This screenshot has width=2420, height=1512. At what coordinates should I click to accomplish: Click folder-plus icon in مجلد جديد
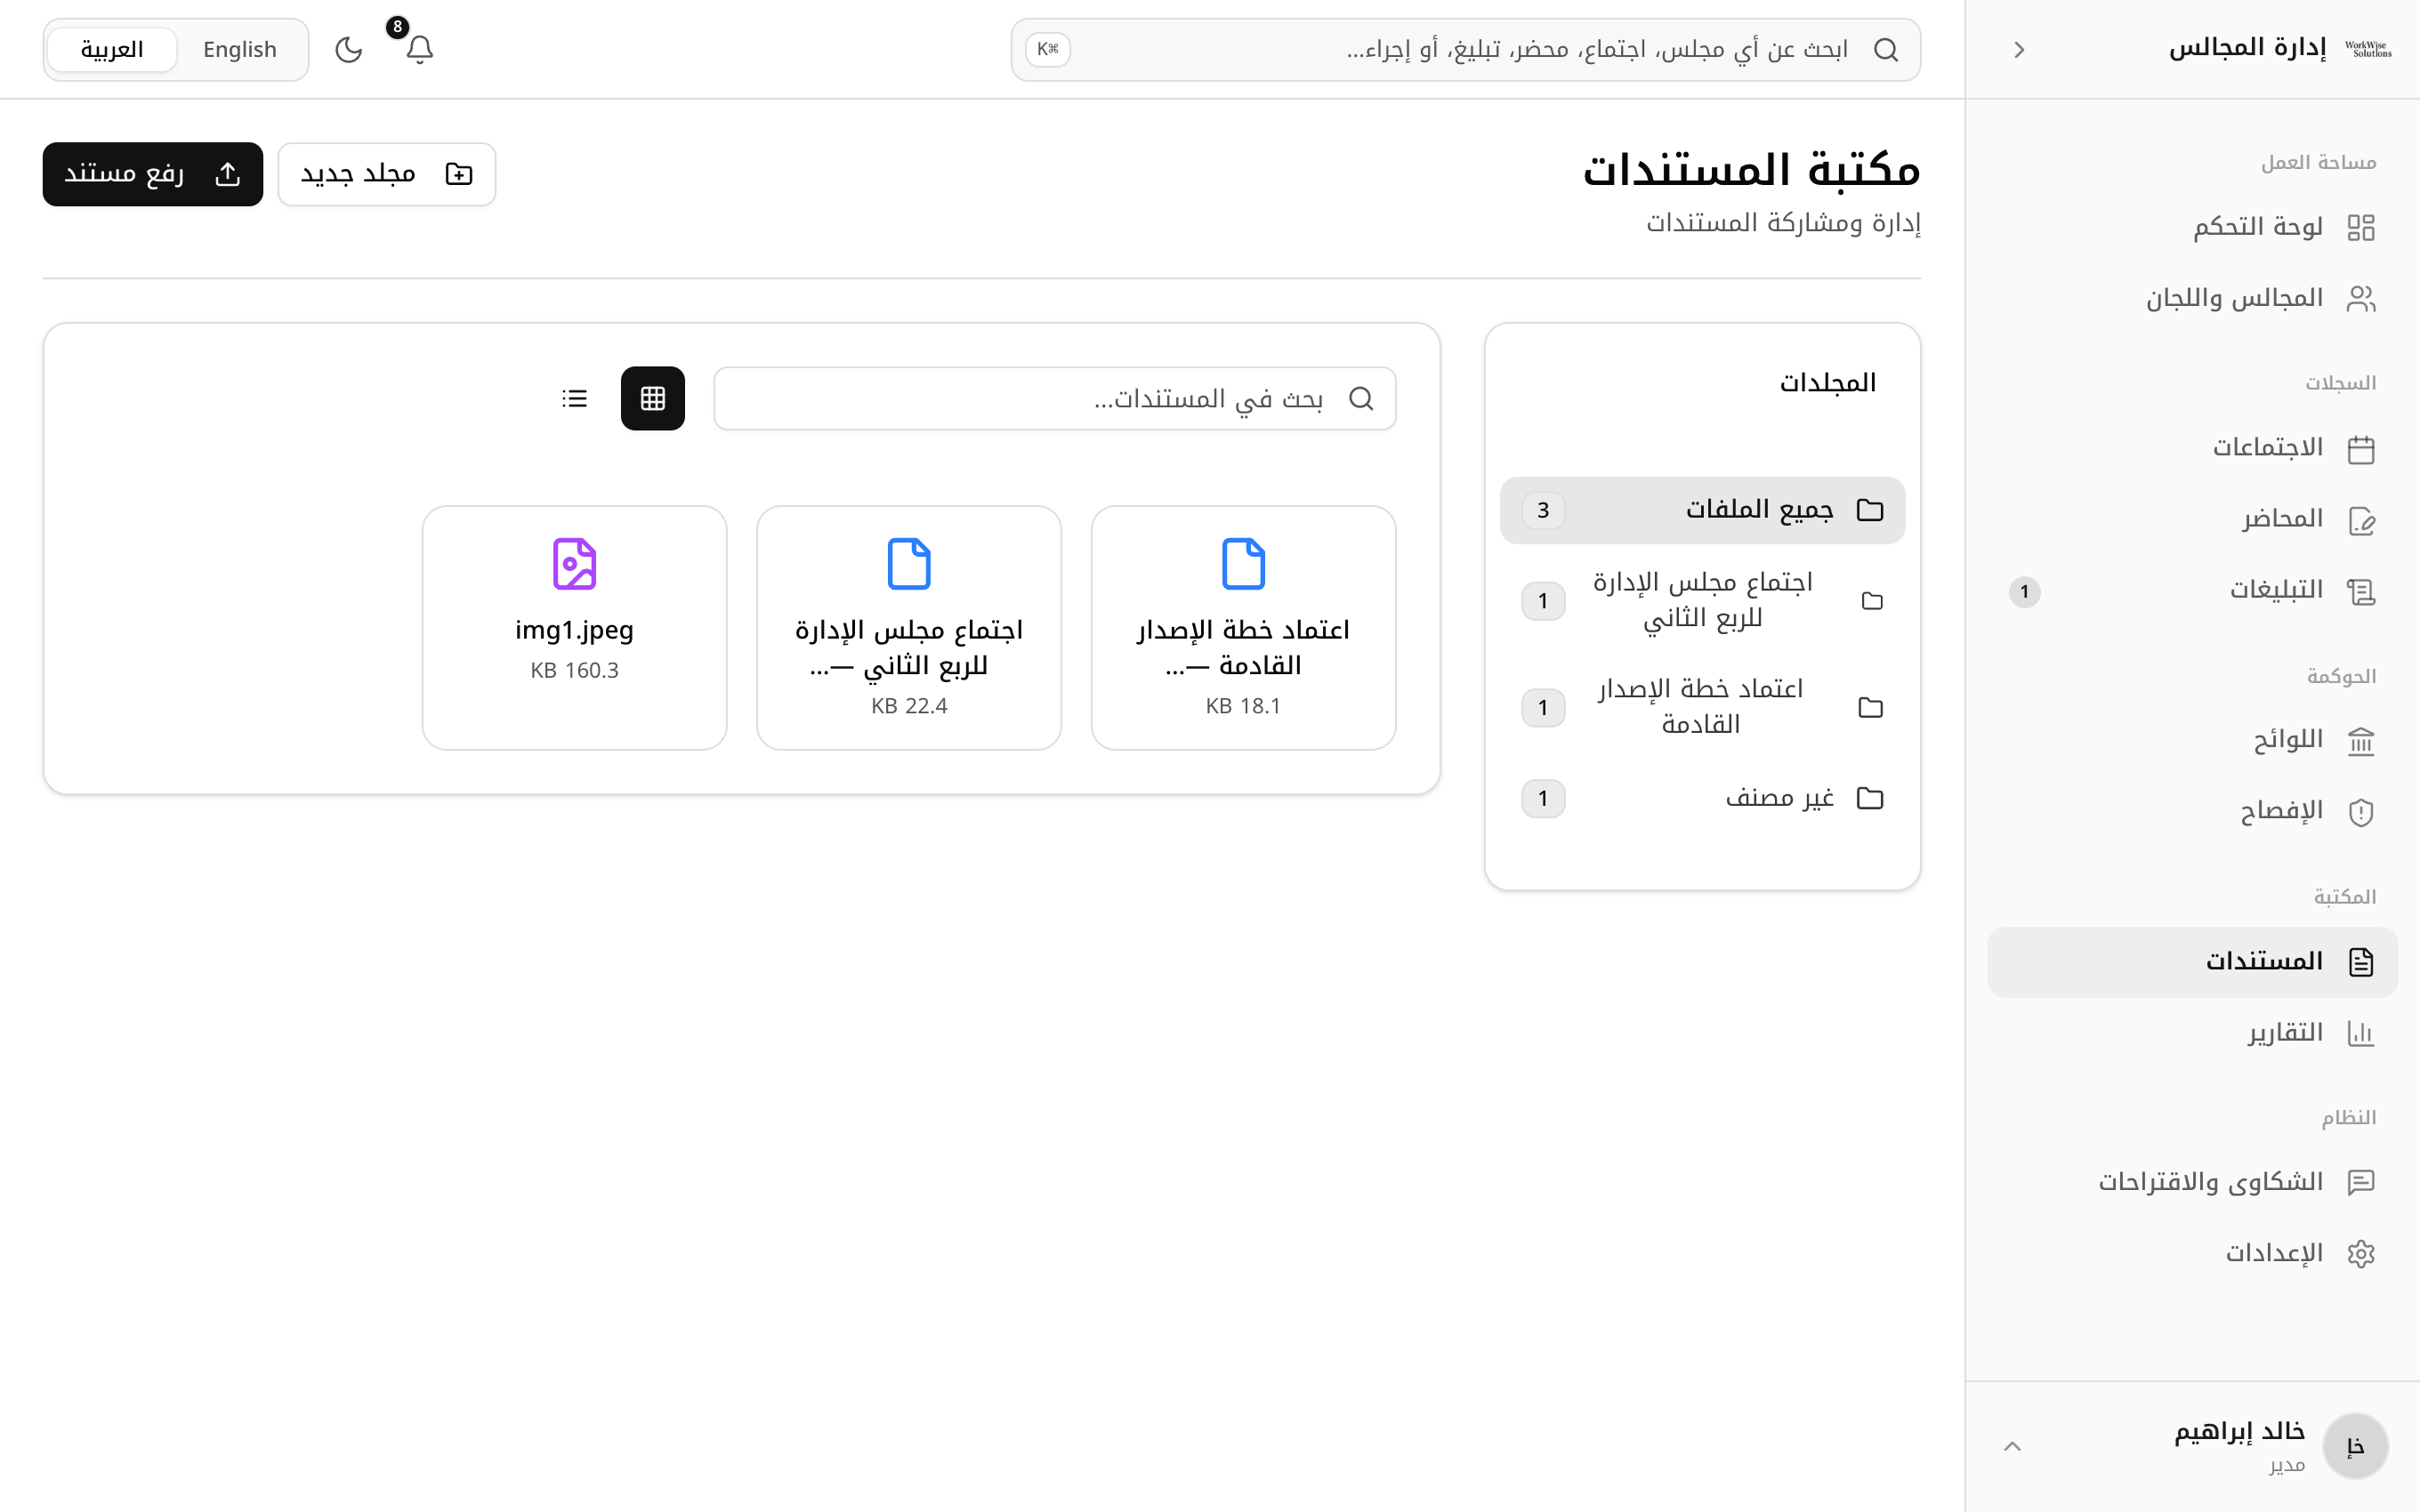tap(459, 174)
